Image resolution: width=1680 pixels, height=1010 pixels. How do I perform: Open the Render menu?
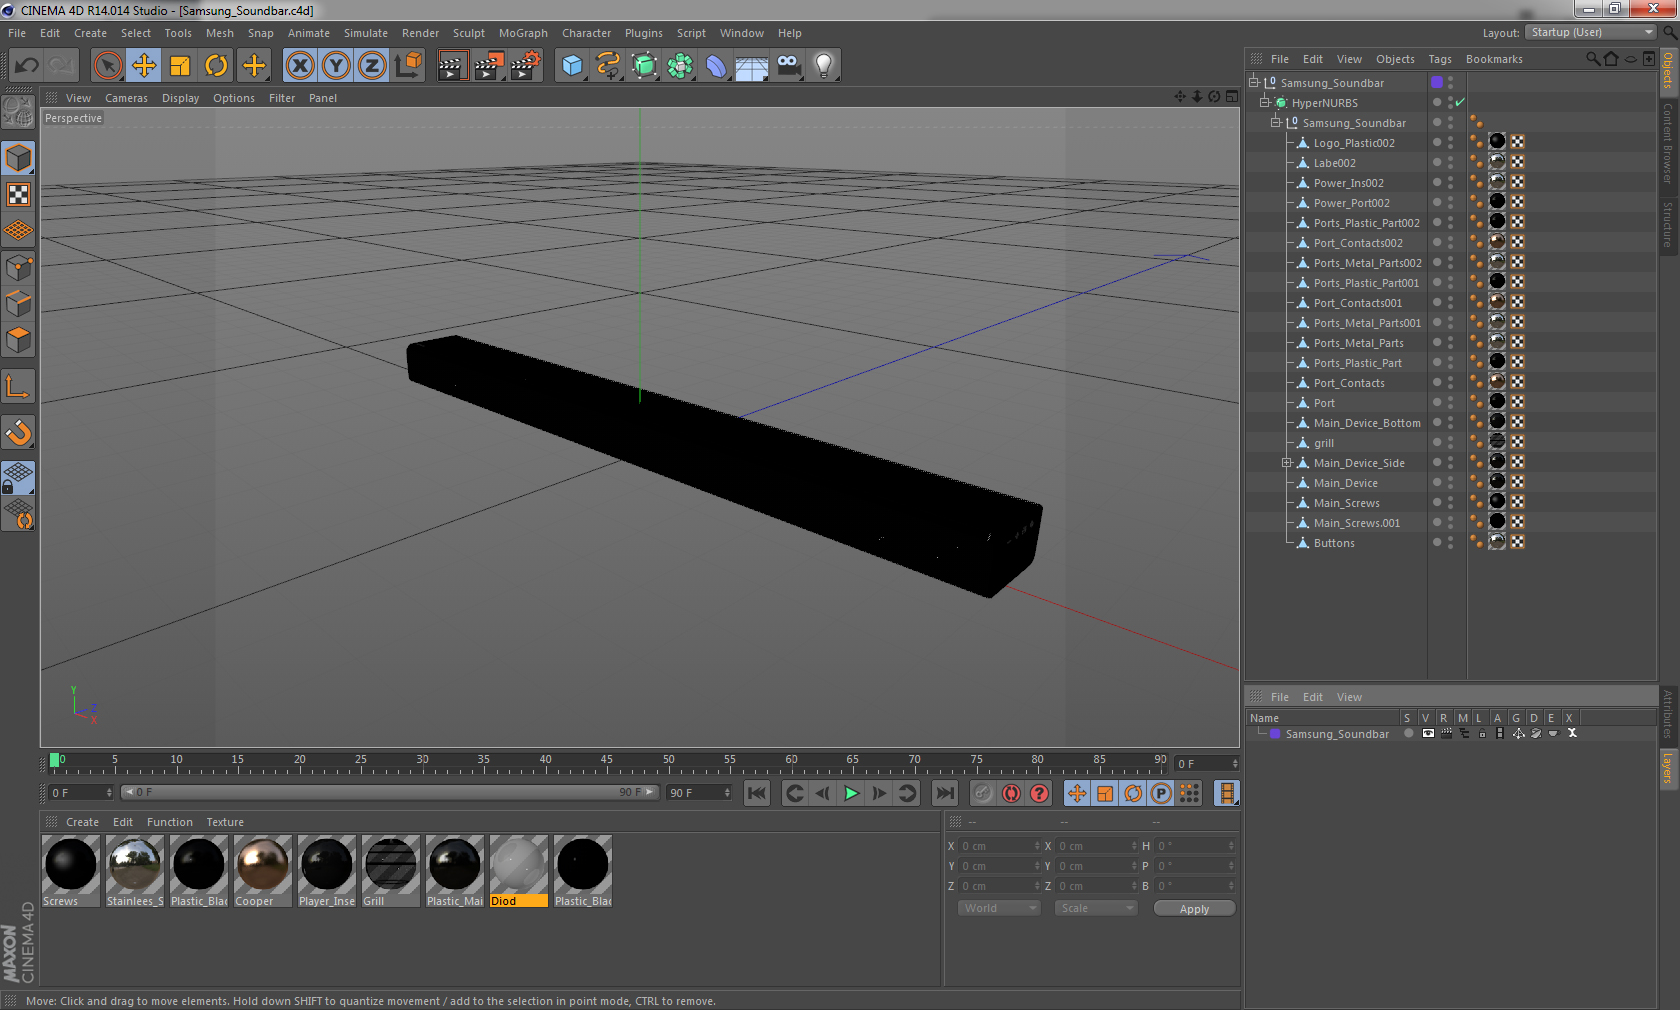(420, 33)
